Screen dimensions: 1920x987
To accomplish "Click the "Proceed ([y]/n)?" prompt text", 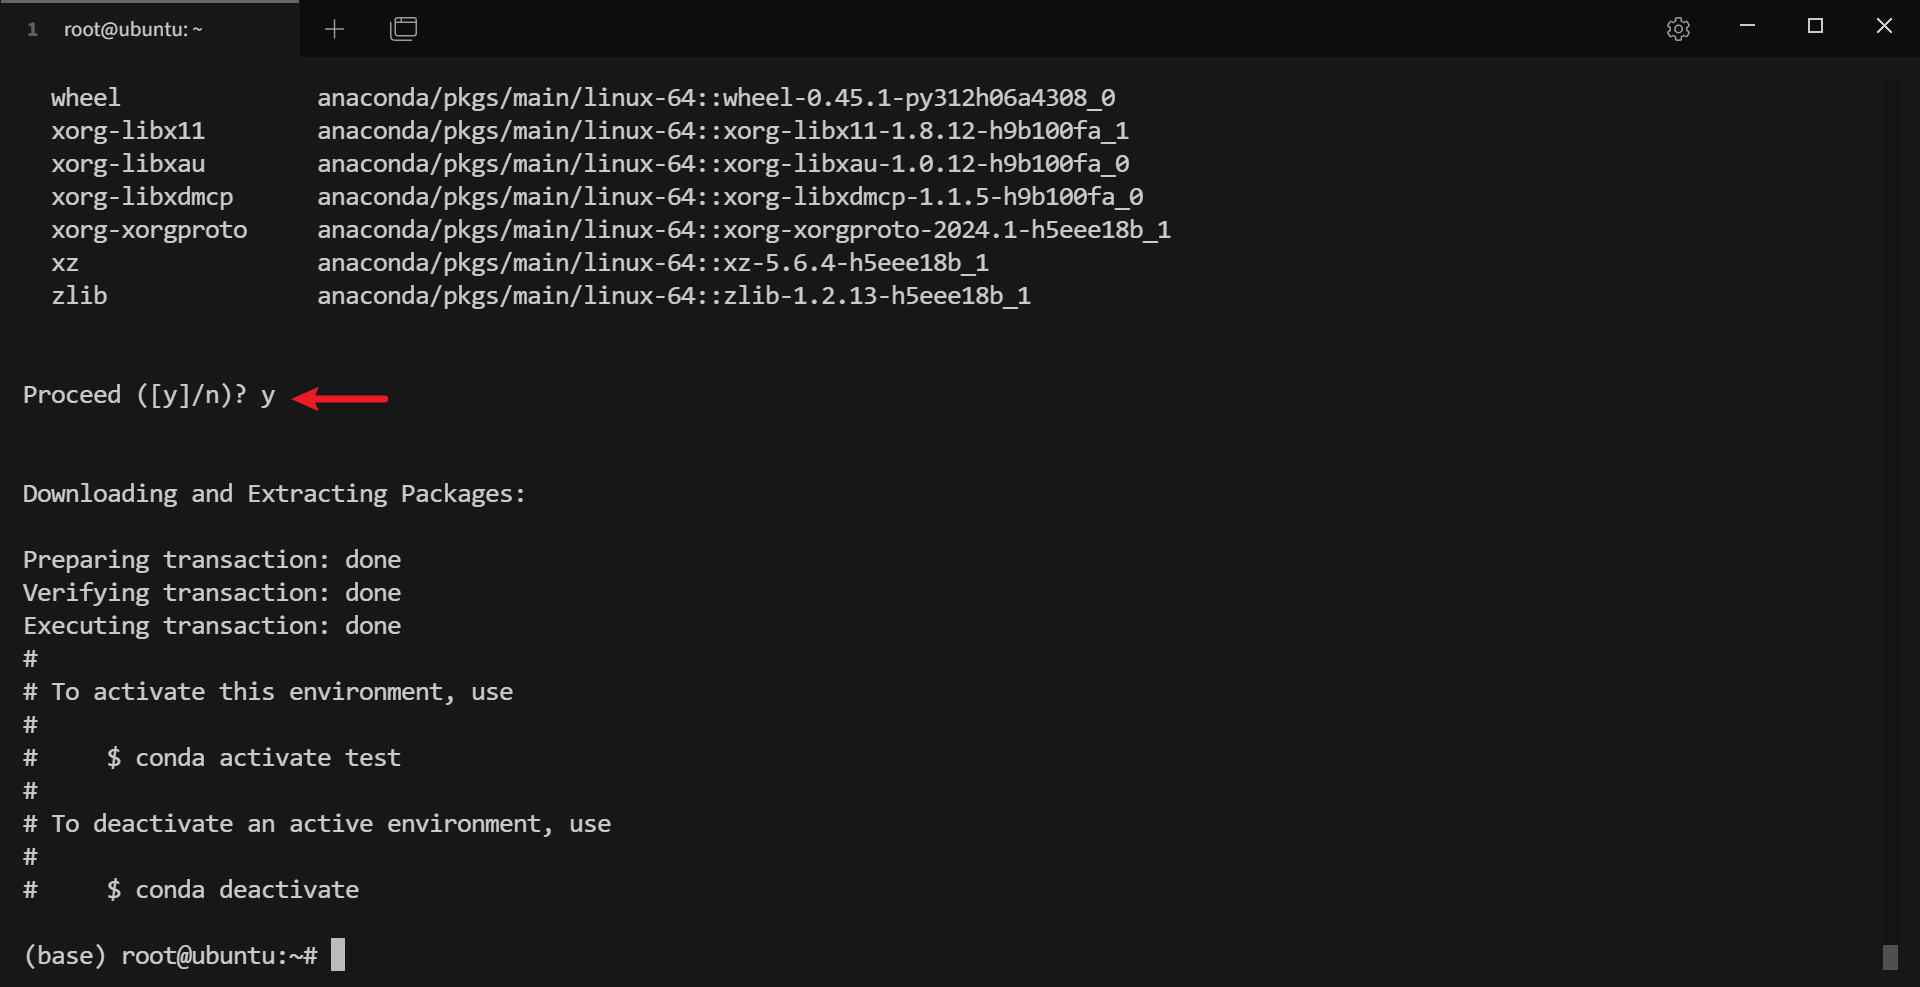I will click(x=134, y=395).
